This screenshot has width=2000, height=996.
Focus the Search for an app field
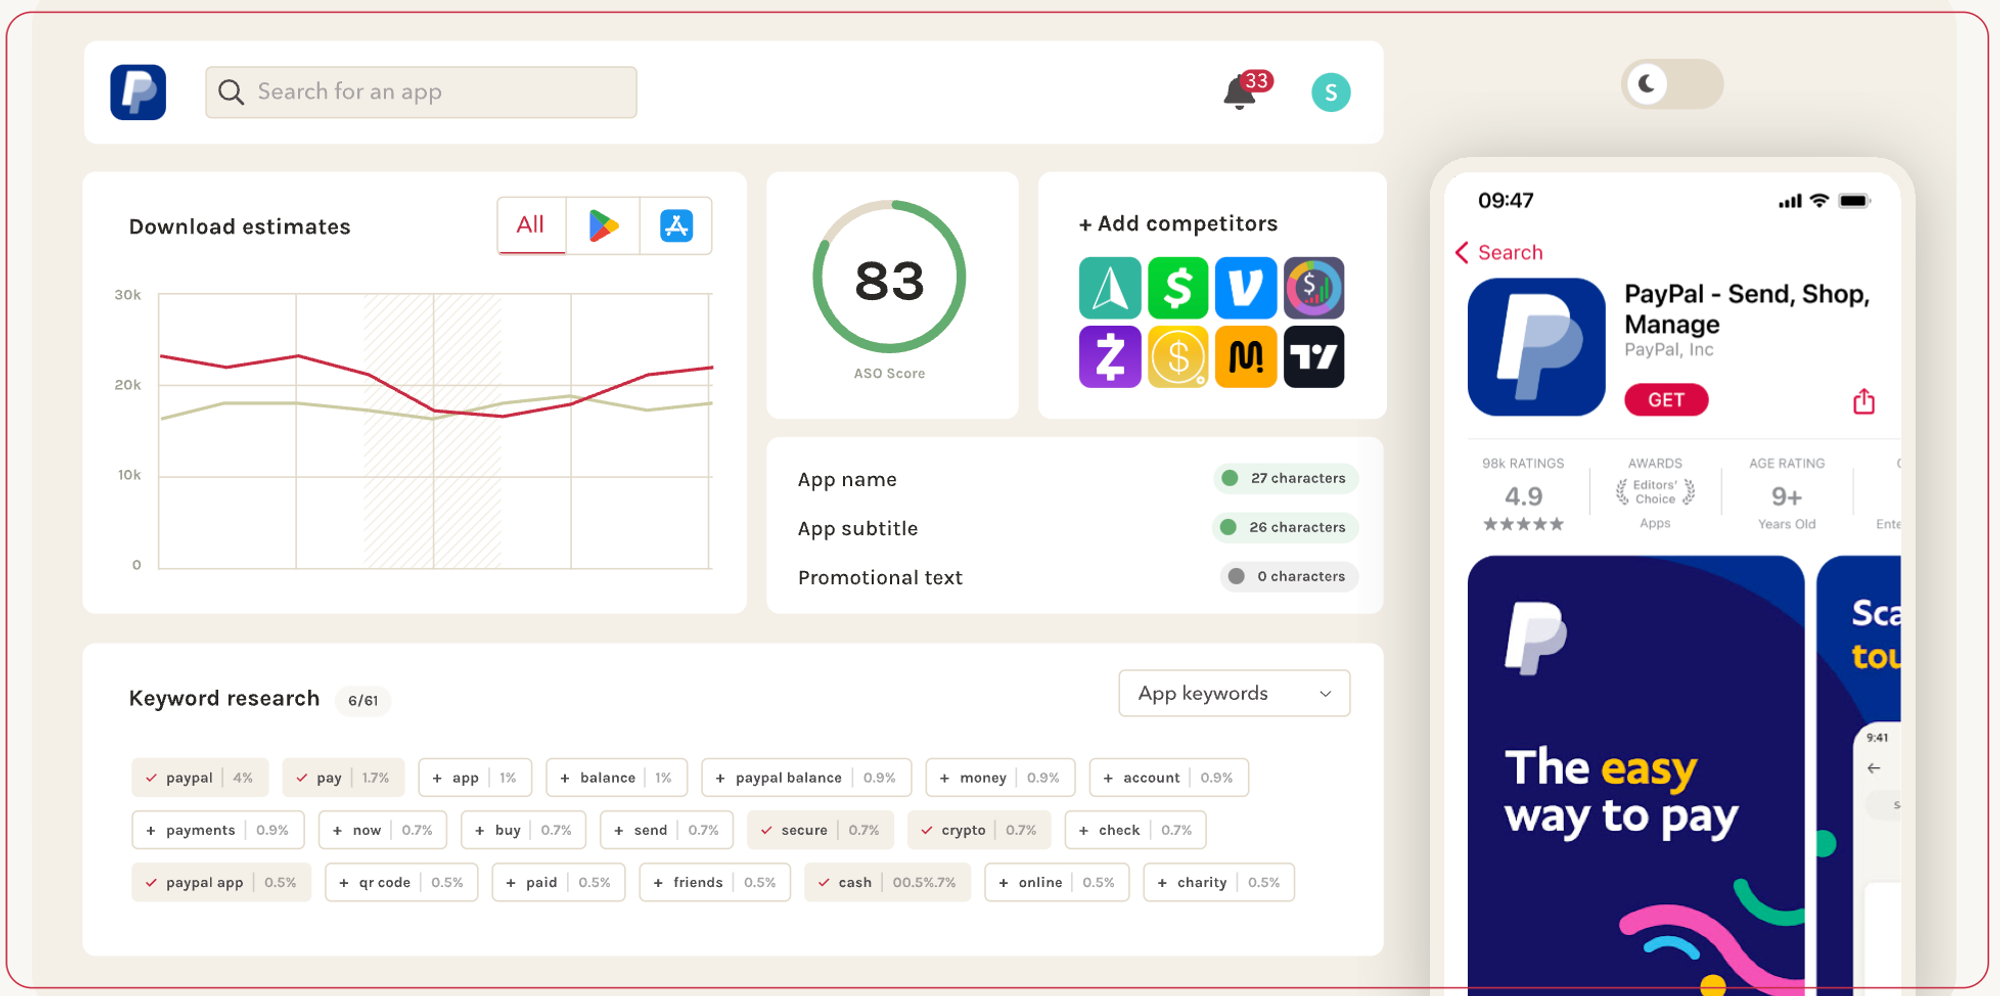pyautogui.click(x=421, y=92)
